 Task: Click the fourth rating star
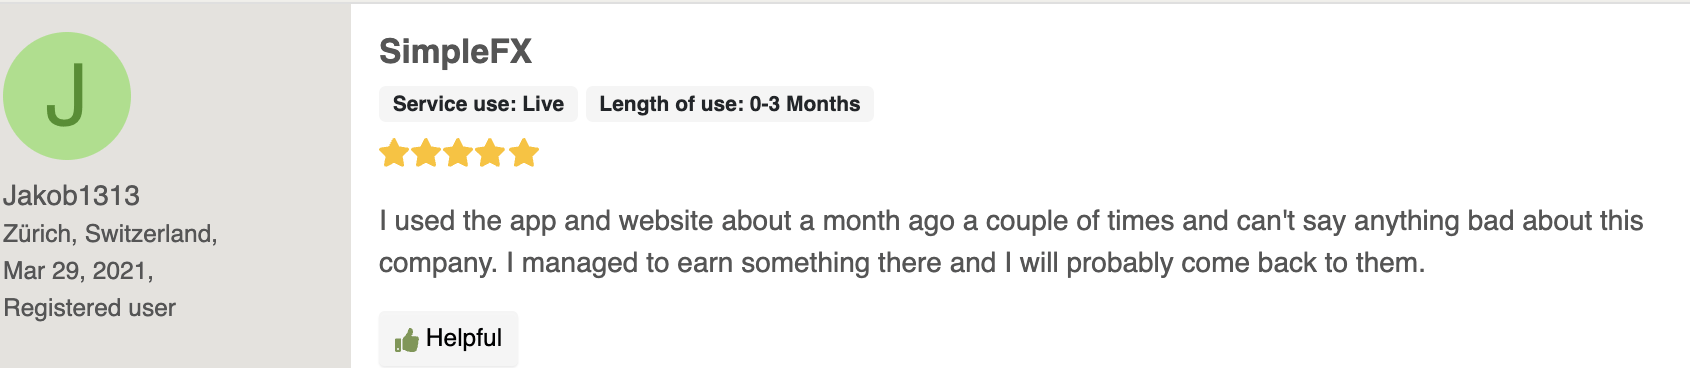click(491, 153)
